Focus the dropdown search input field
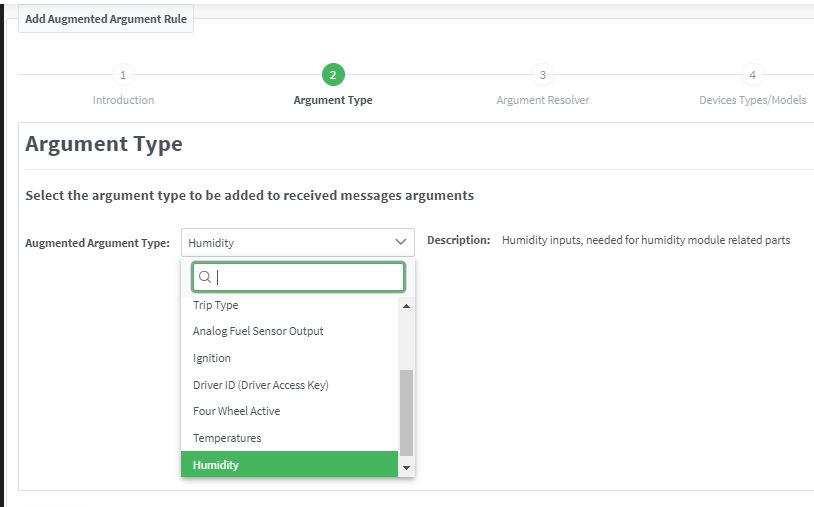Viewport: 814px width, 507px height. (x=298, y=277)
